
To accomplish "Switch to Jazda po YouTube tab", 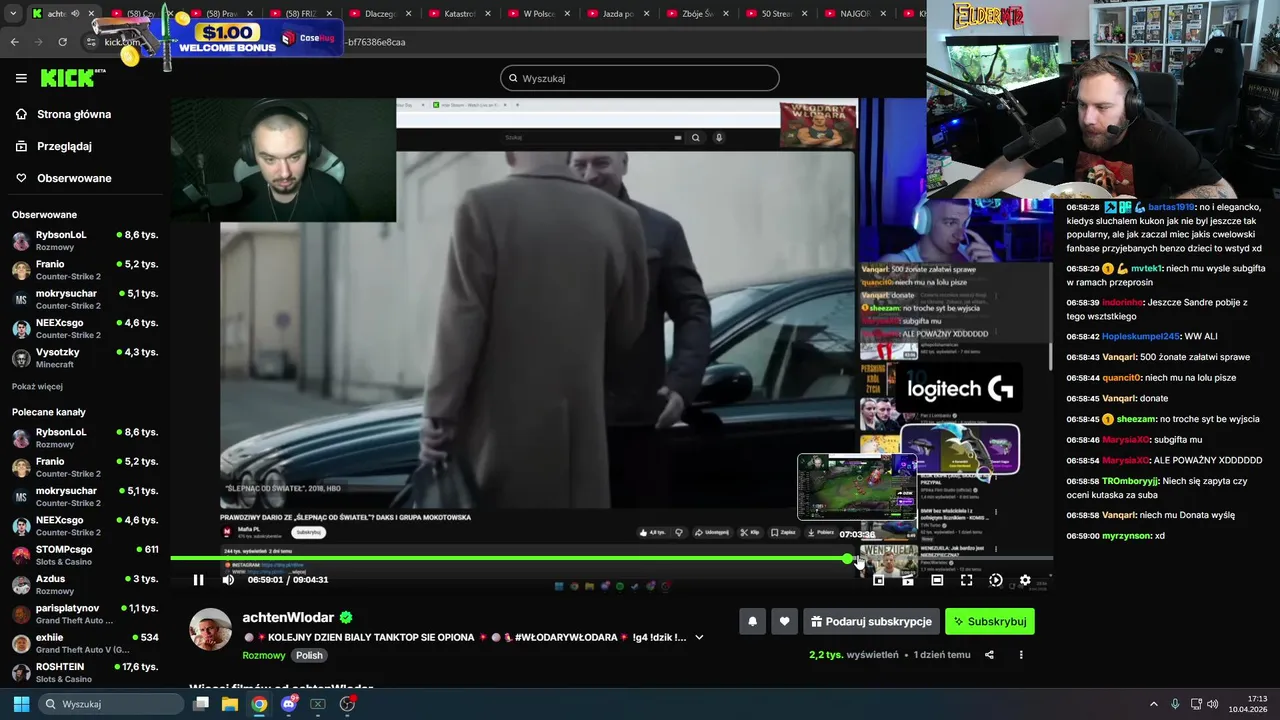I will click(x=618, y=14).
